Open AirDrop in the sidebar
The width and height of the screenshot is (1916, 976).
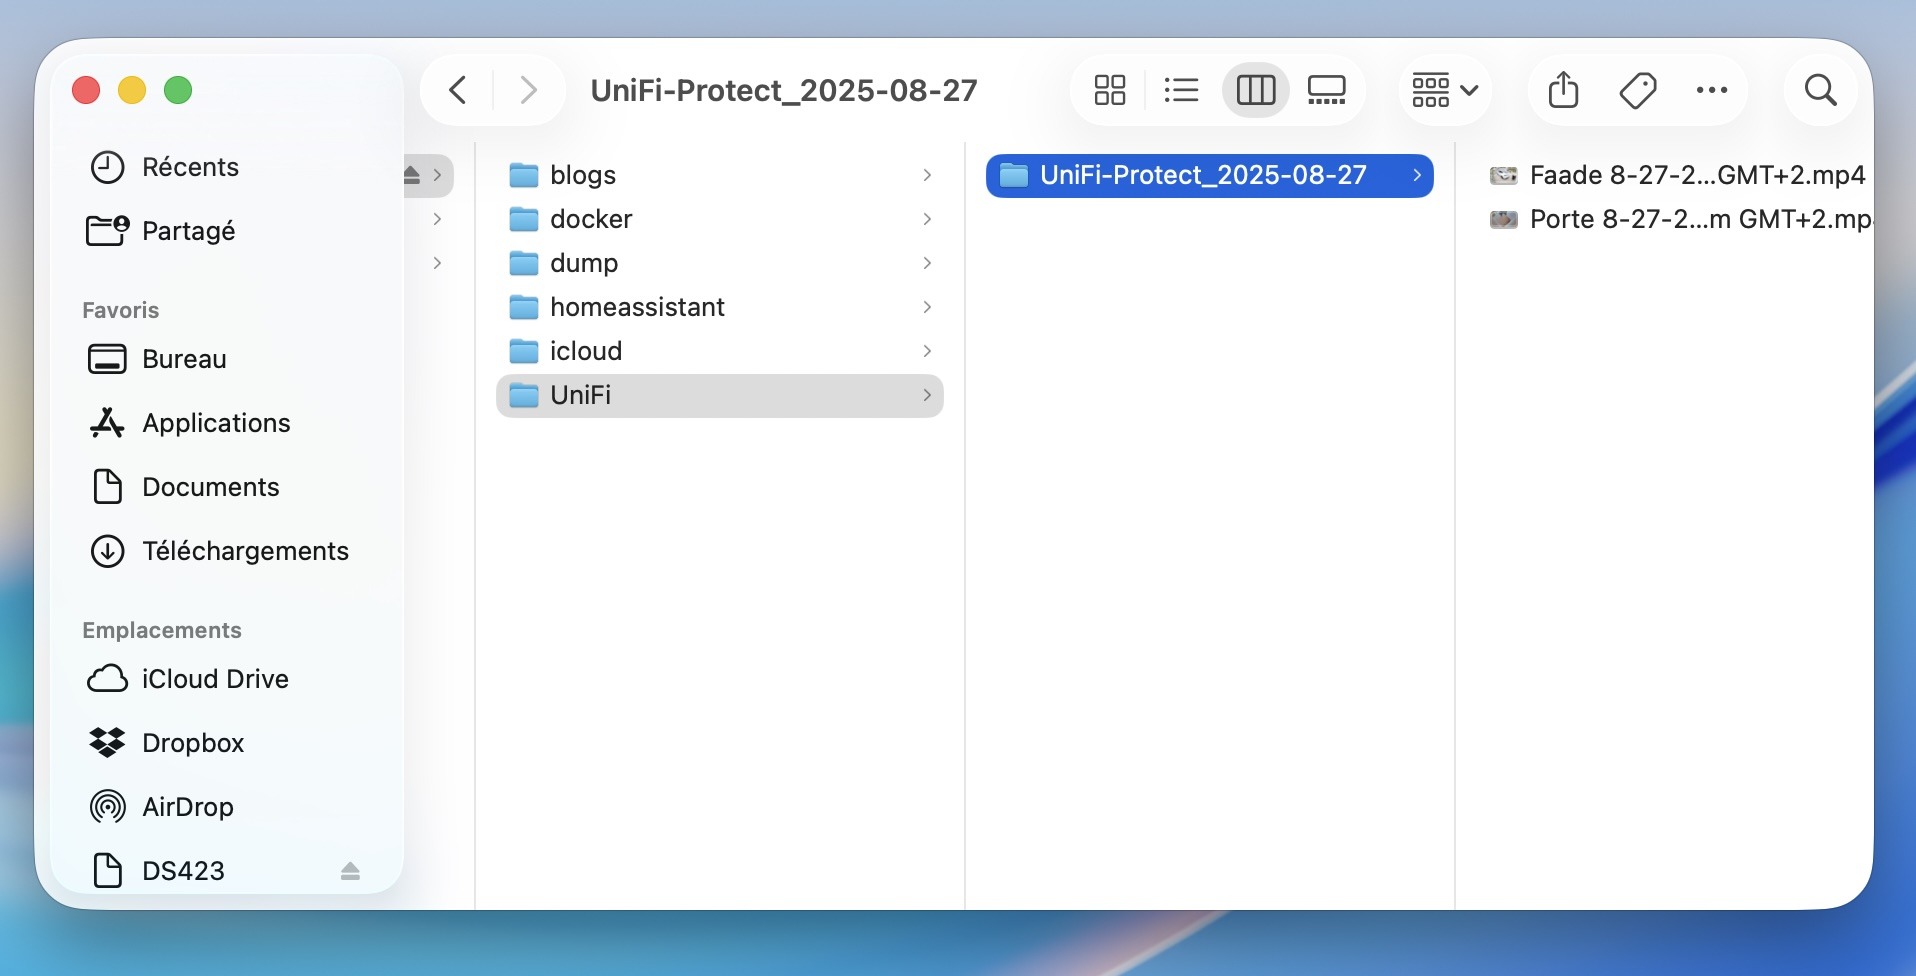click(228, 807)
